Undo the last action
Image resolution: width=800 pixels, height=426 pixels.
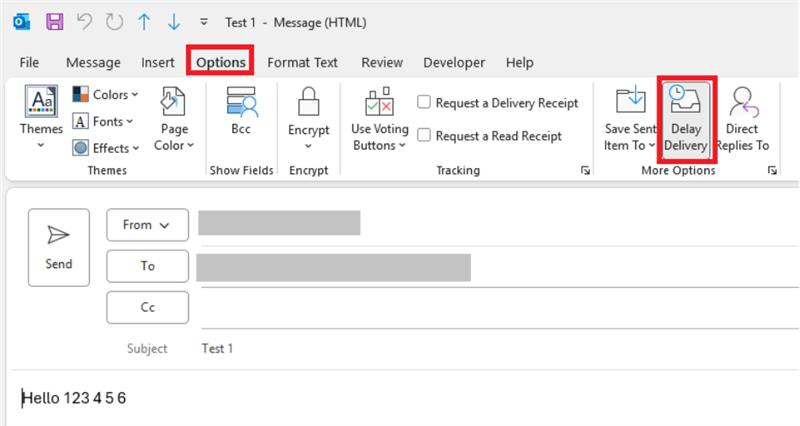point(84,22)
